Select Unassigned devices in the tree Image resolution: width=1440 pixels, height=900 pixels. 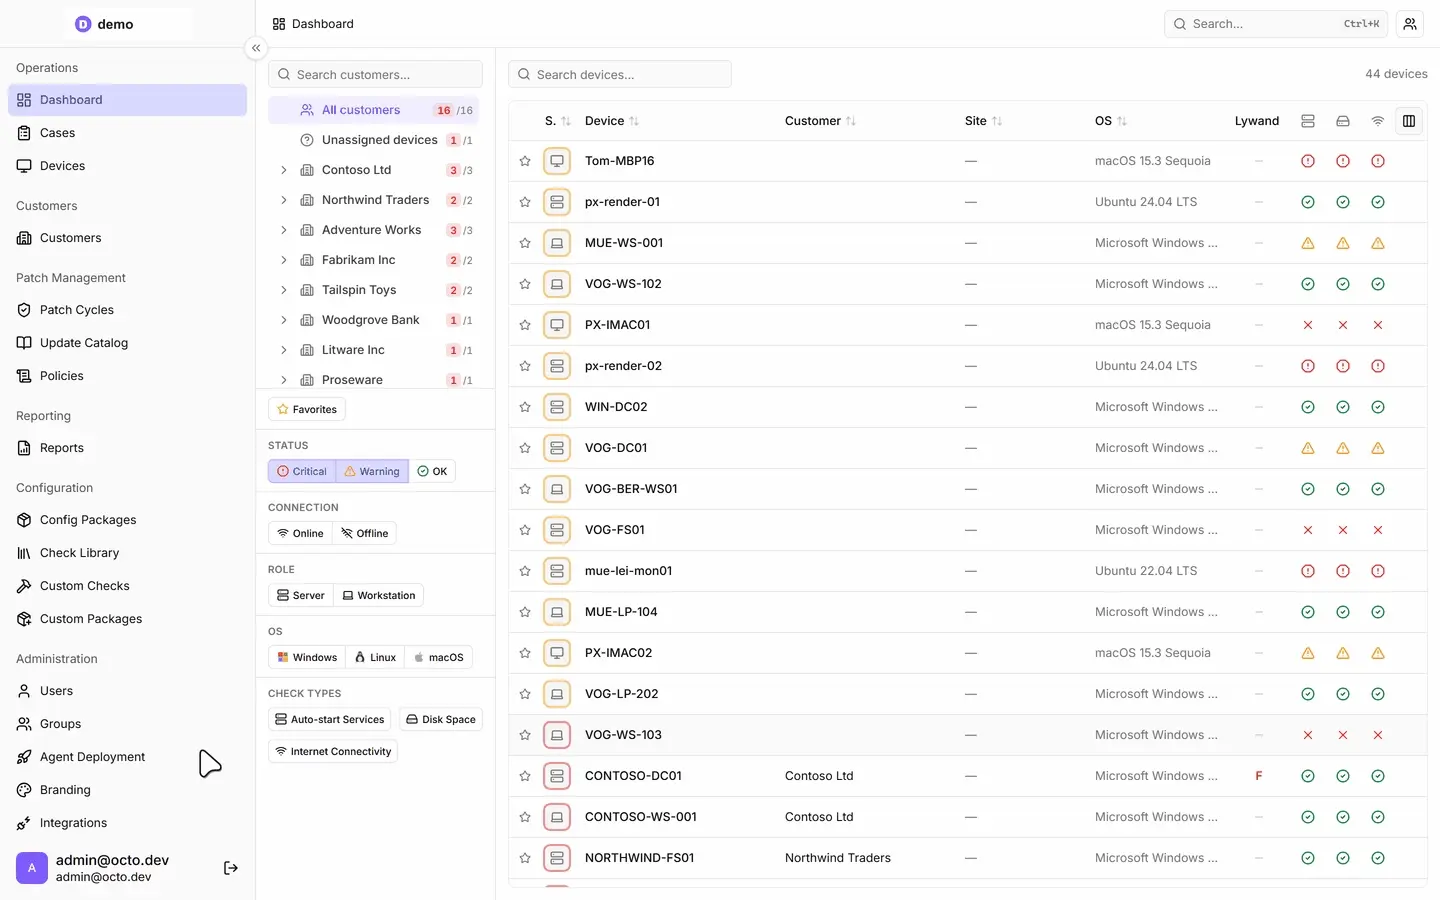[x=374, y=140]
